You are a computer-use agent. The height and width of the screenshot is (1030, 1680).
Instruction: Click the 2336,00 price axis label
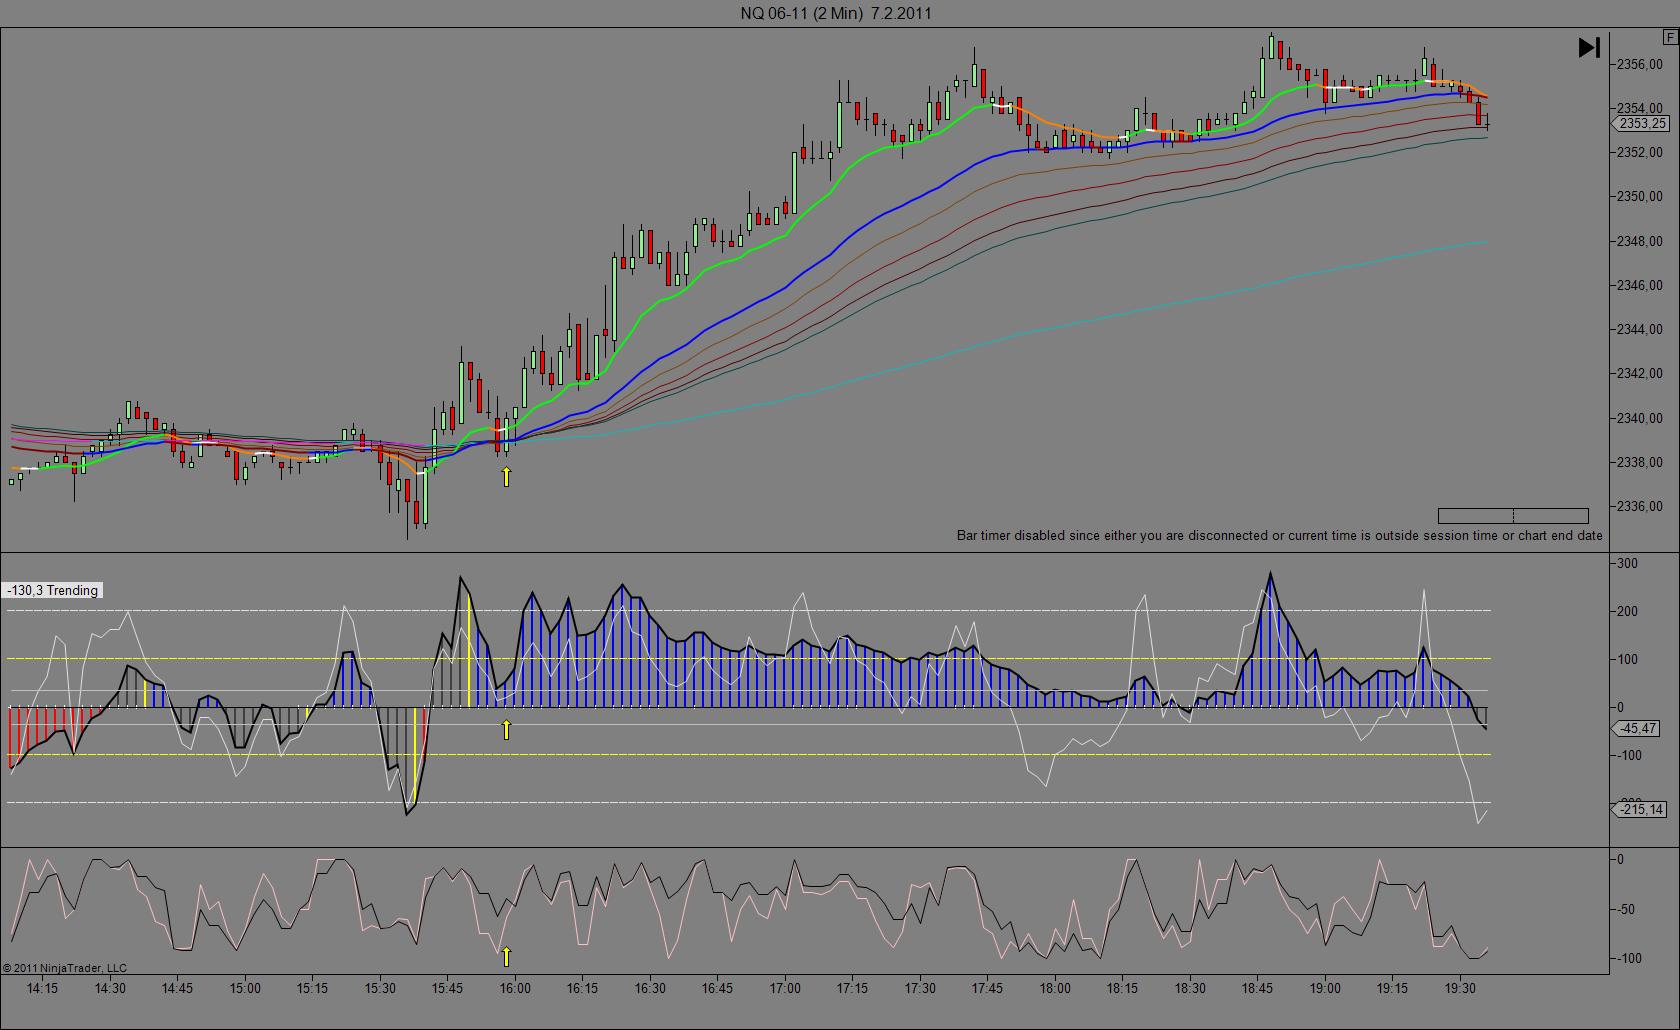click(1640, 507)
